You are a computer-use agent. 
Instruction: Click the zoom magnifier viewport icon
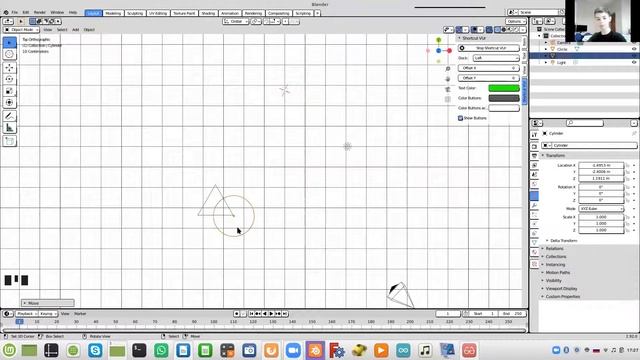448,69
